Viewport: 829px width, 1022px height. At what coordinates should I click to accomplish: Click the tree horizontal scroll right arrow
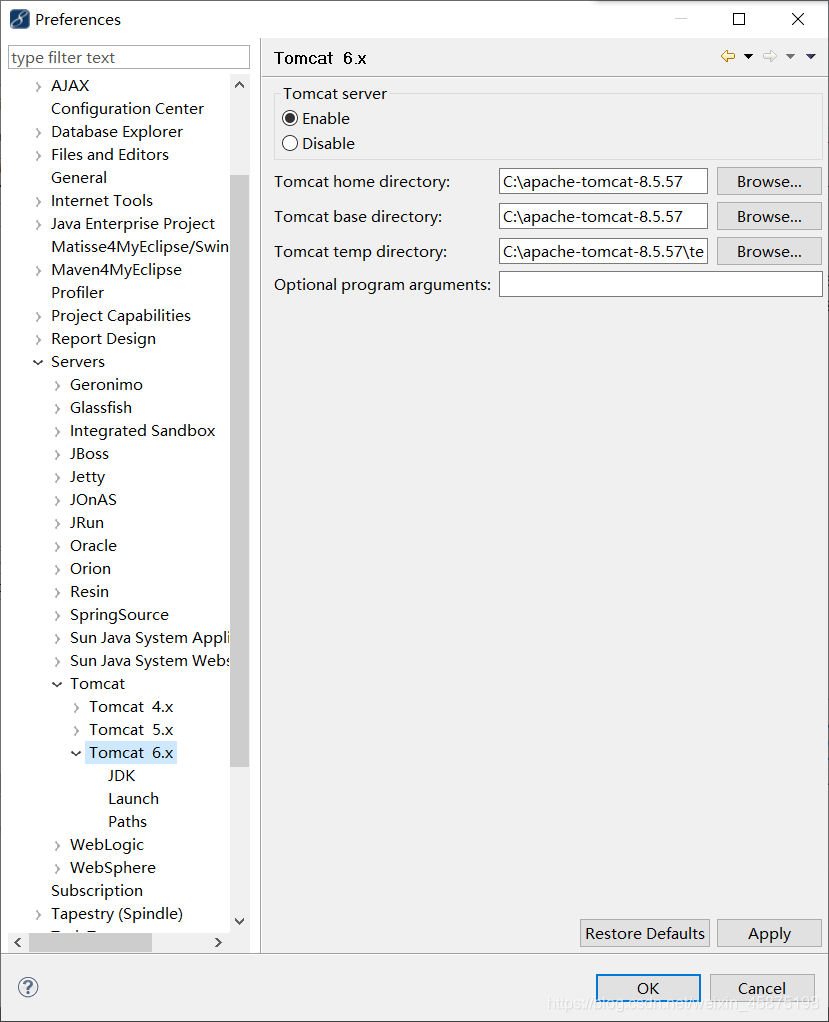pos(218,942)
